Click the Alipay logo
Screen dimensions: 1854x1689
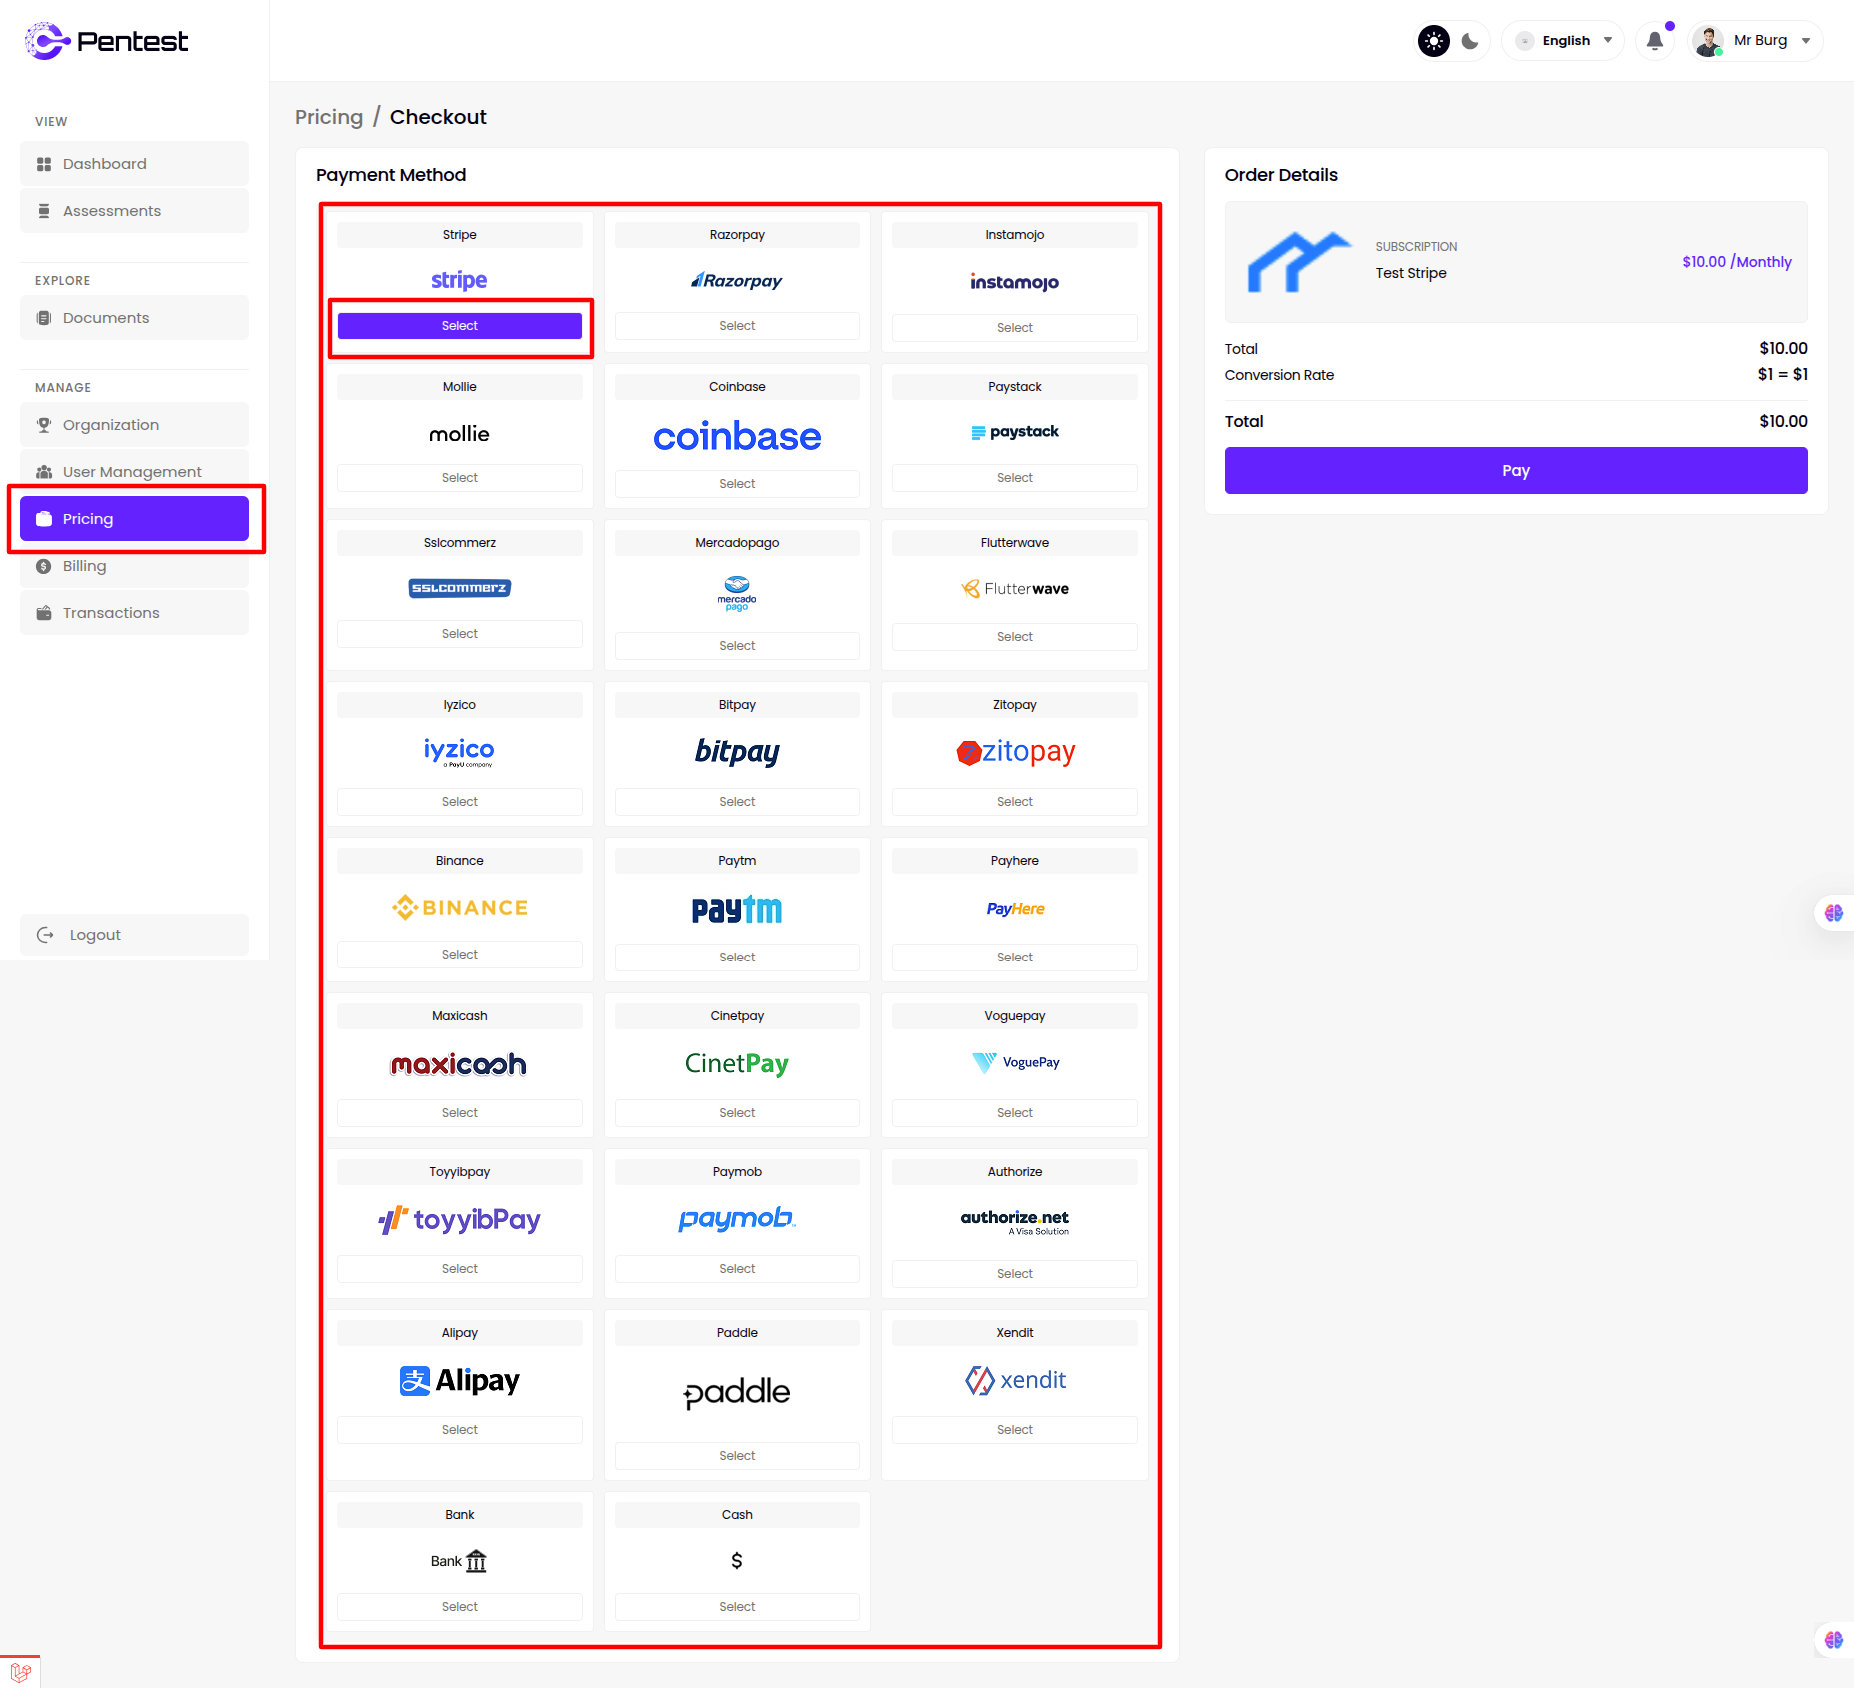(x=460, y=1381)
